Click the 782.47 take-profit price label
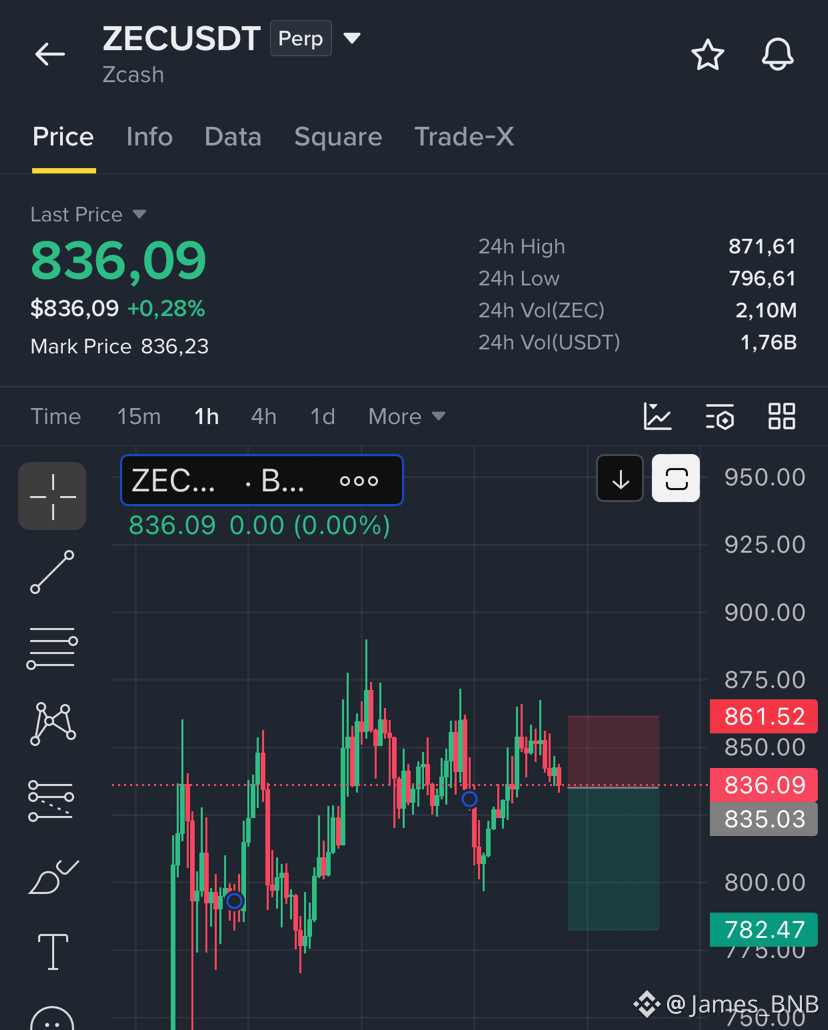 coord(764,929)
